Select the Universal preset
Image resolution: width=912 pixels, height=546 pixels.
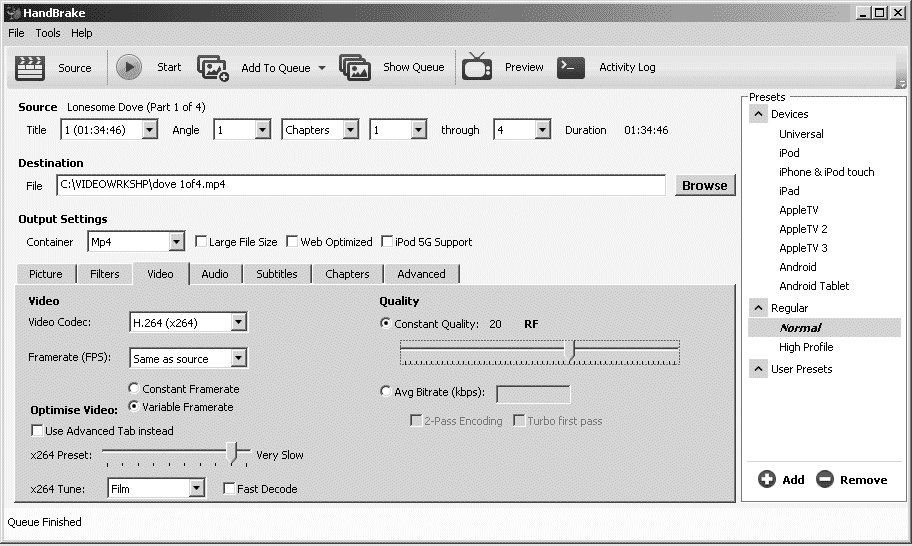click(x=801, y=134)
